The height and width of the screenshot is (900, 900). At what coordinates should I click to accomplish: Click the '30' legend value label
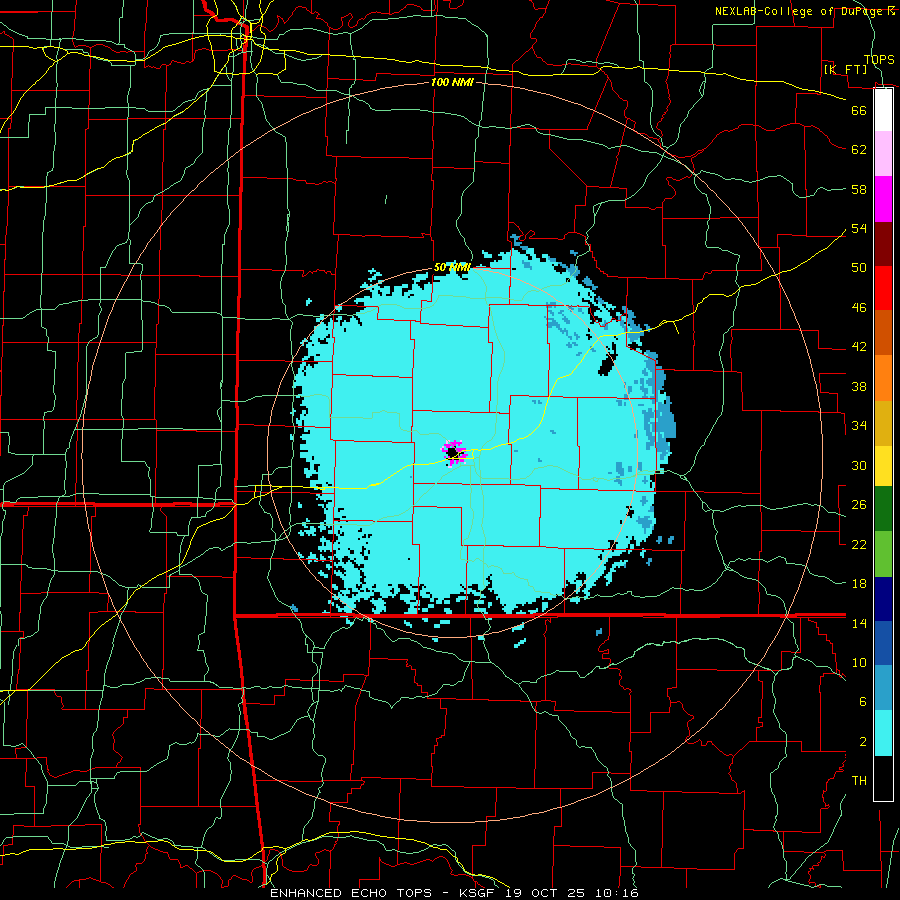tap(859, 465)
